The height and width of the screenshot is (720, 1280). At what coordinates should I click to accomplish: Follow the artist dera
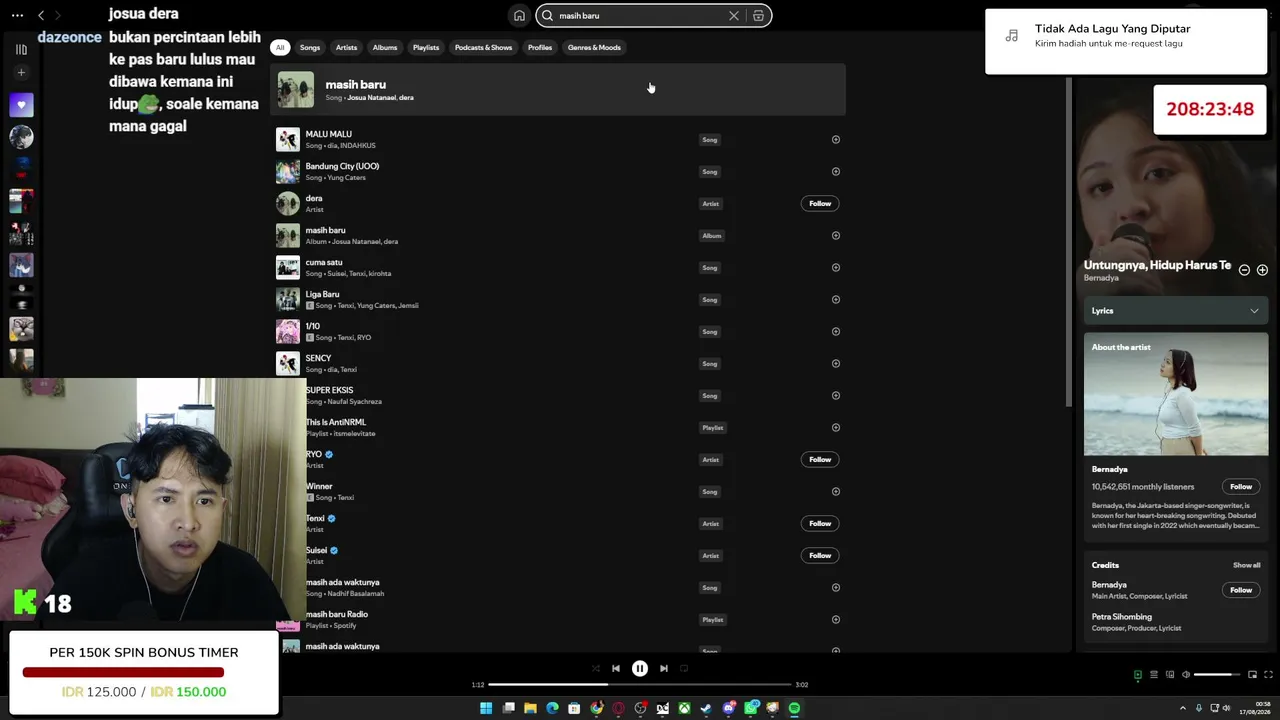tap(820, 204)
